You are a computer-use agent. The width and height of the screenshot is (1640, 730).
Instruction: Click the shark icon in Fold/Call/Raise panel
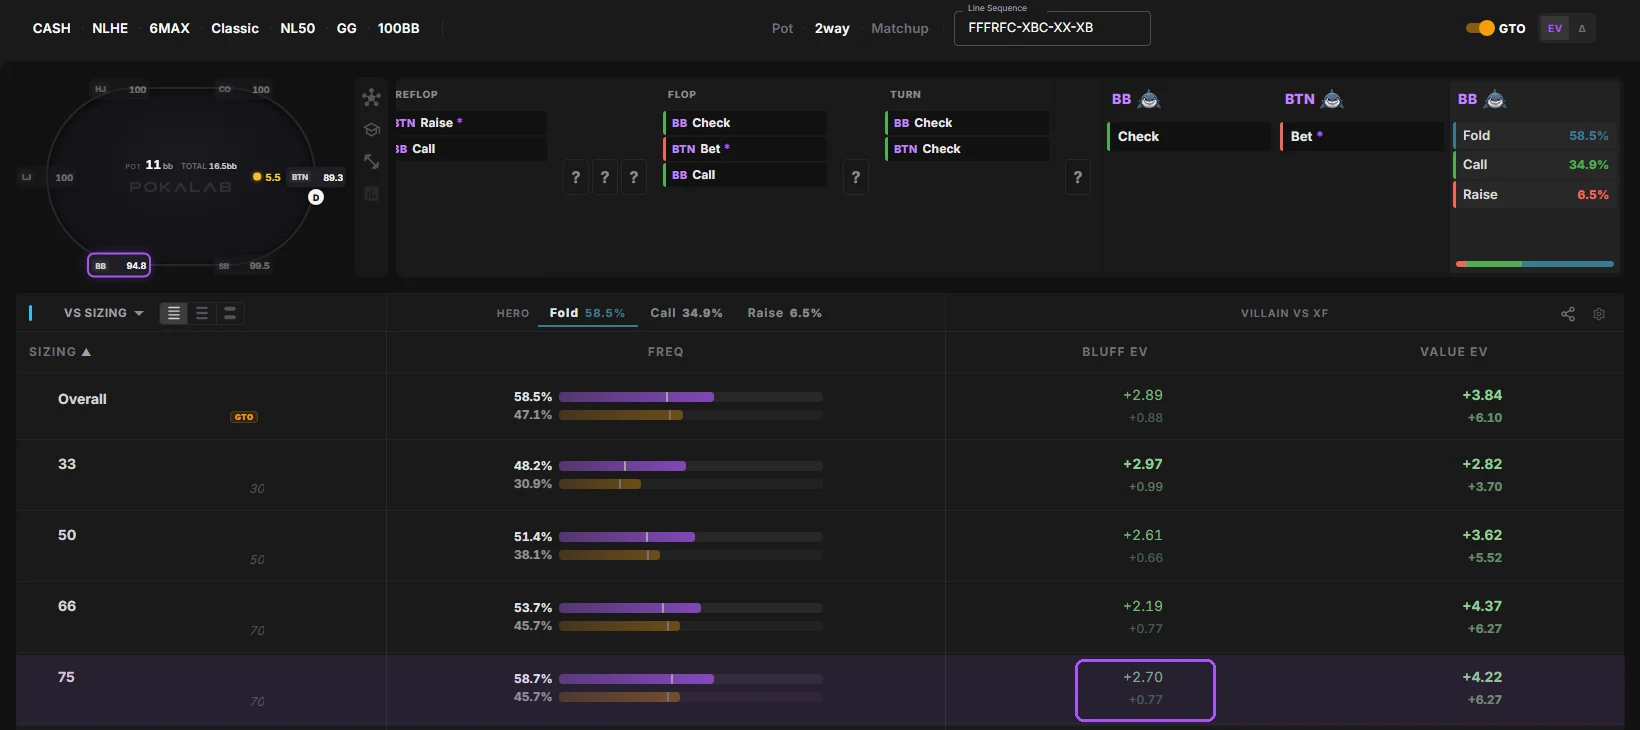pos(1495,99)
